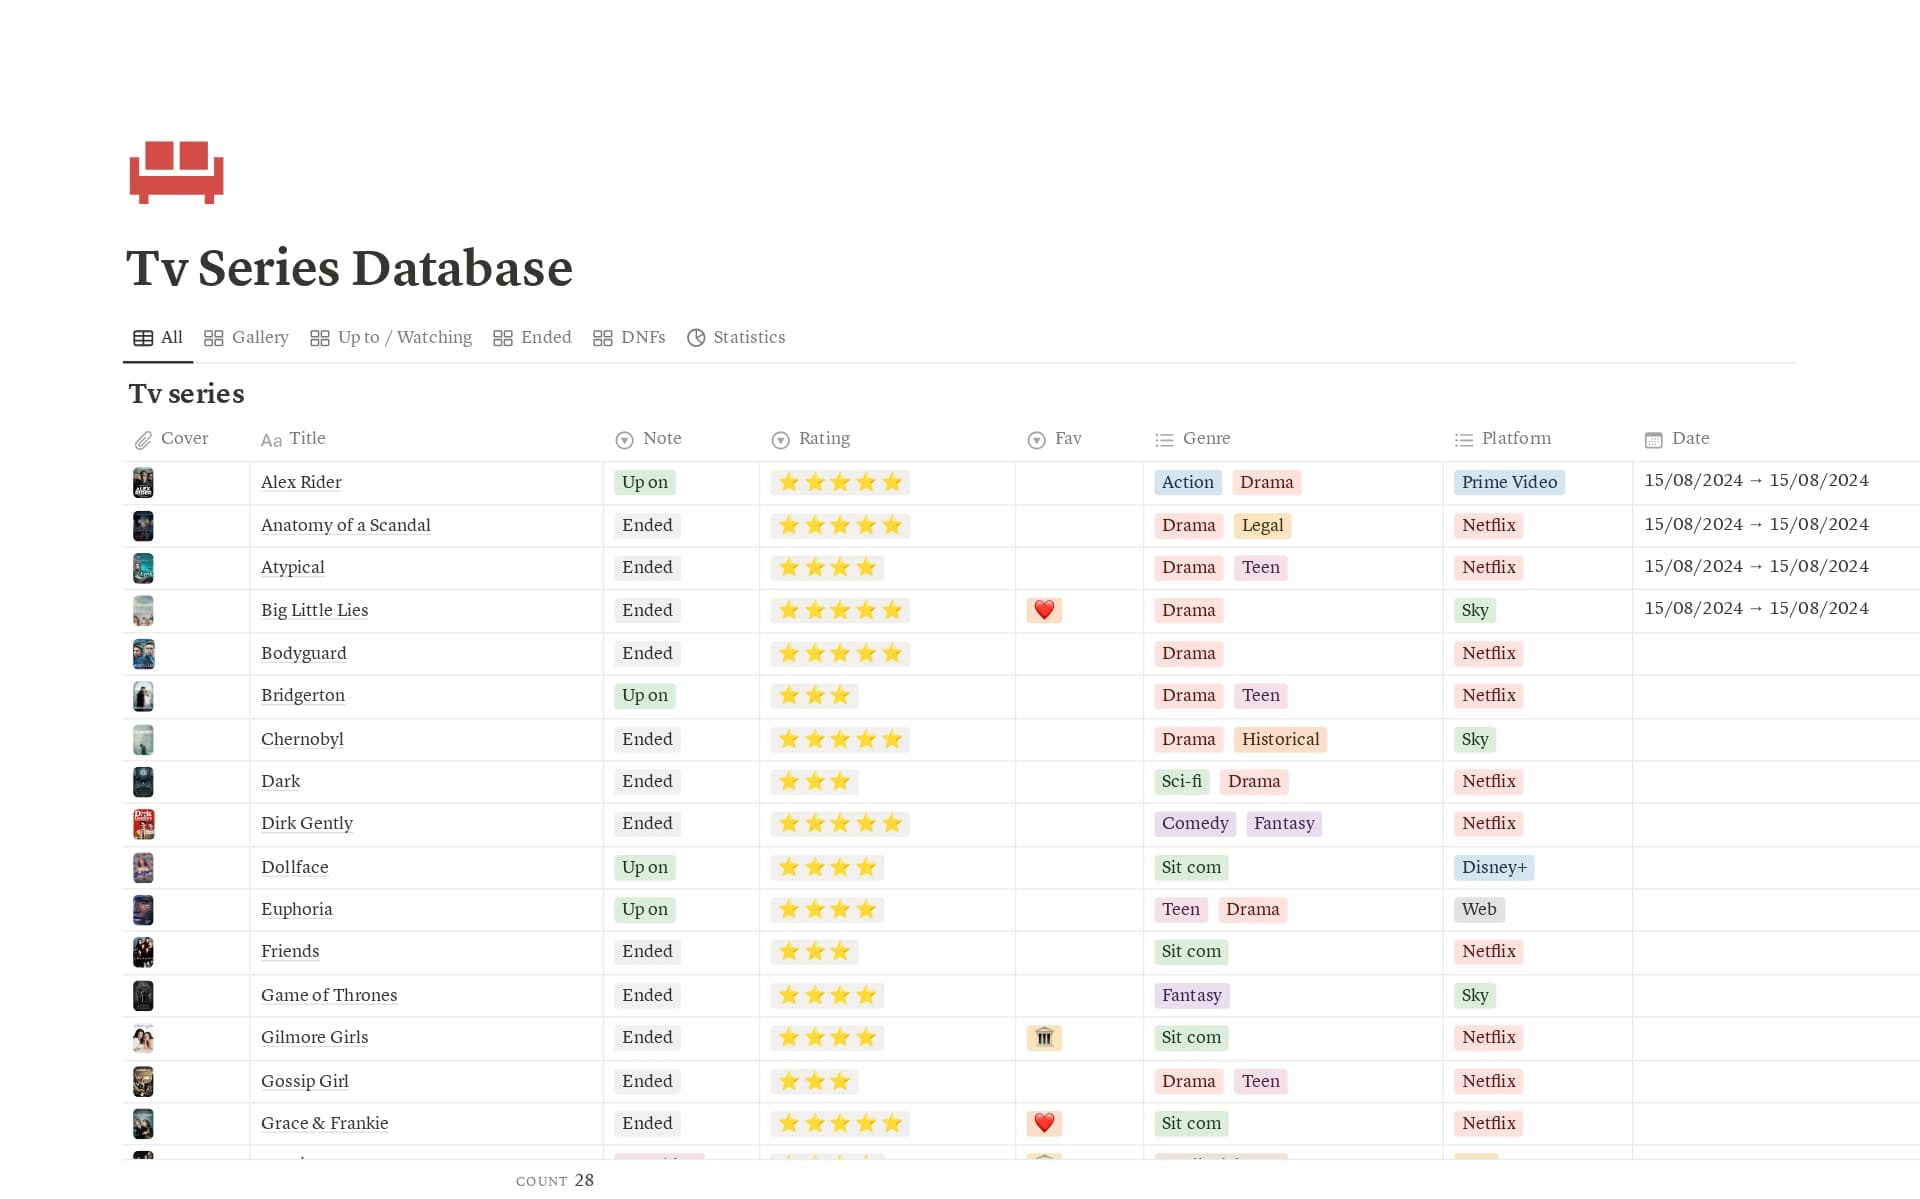Click the Aa icon beside Title header

click(x=271, y=440)
